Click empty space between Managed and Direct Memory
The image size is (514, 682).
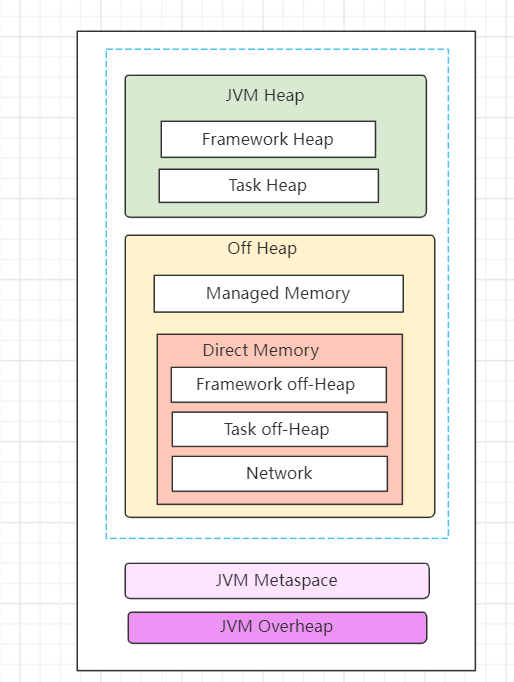coord(279,323)
